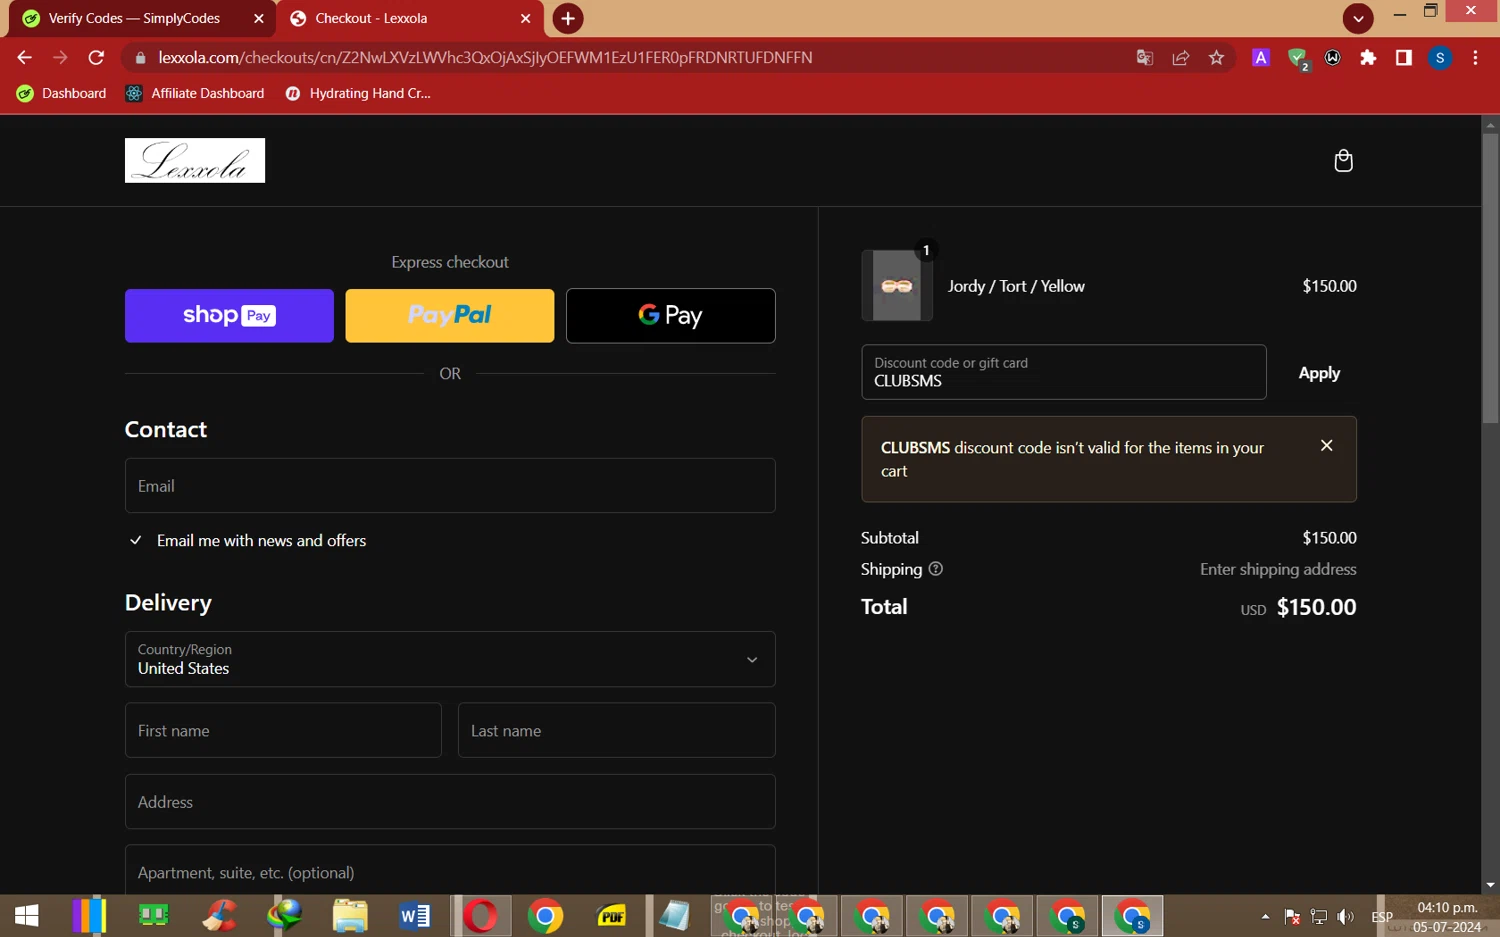Open the purple A extension

[x=1261, y=58]
